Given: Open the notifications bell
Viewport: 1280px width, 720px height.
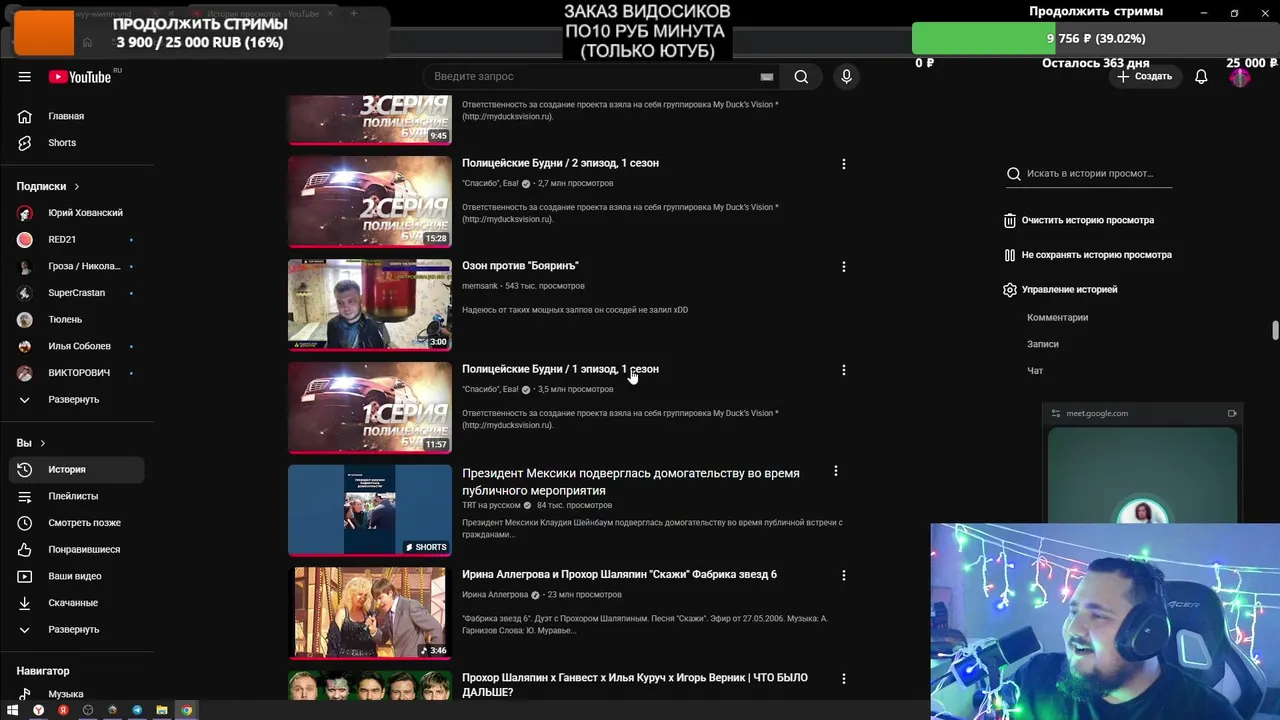Looking at the screenshot, I should [x=1201, y=77].
